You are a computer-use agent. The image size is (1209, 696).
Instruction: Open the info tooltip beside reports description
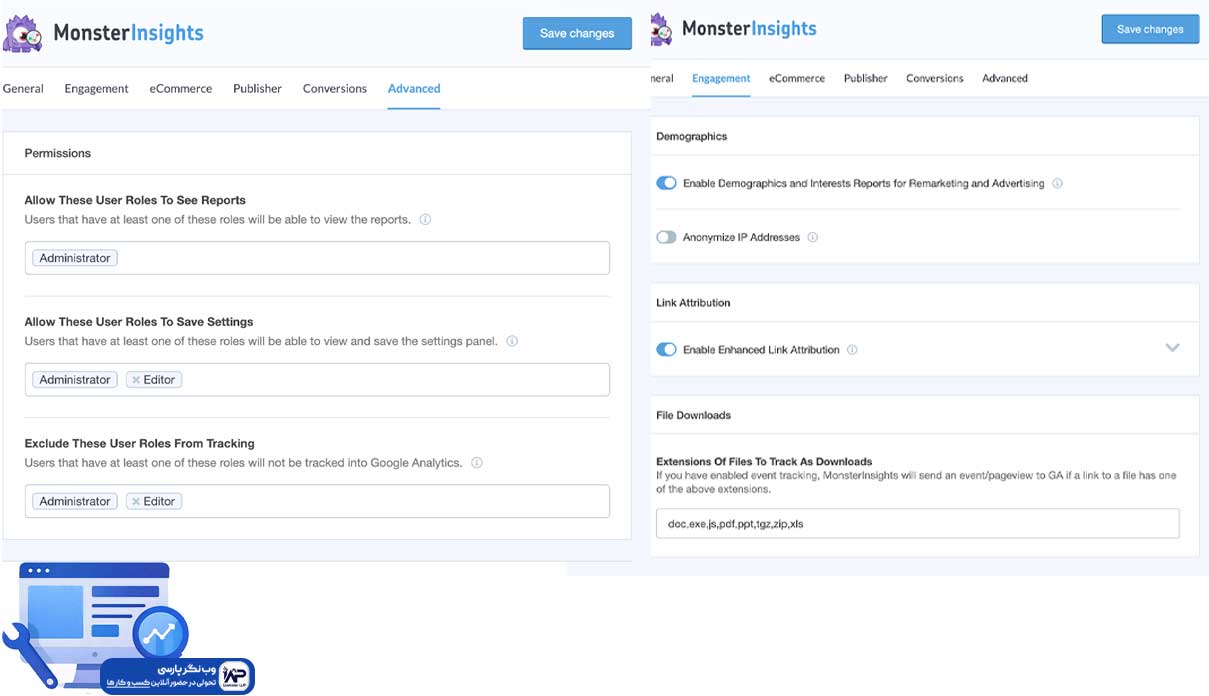pyautogui.click(x=424, y=219)
